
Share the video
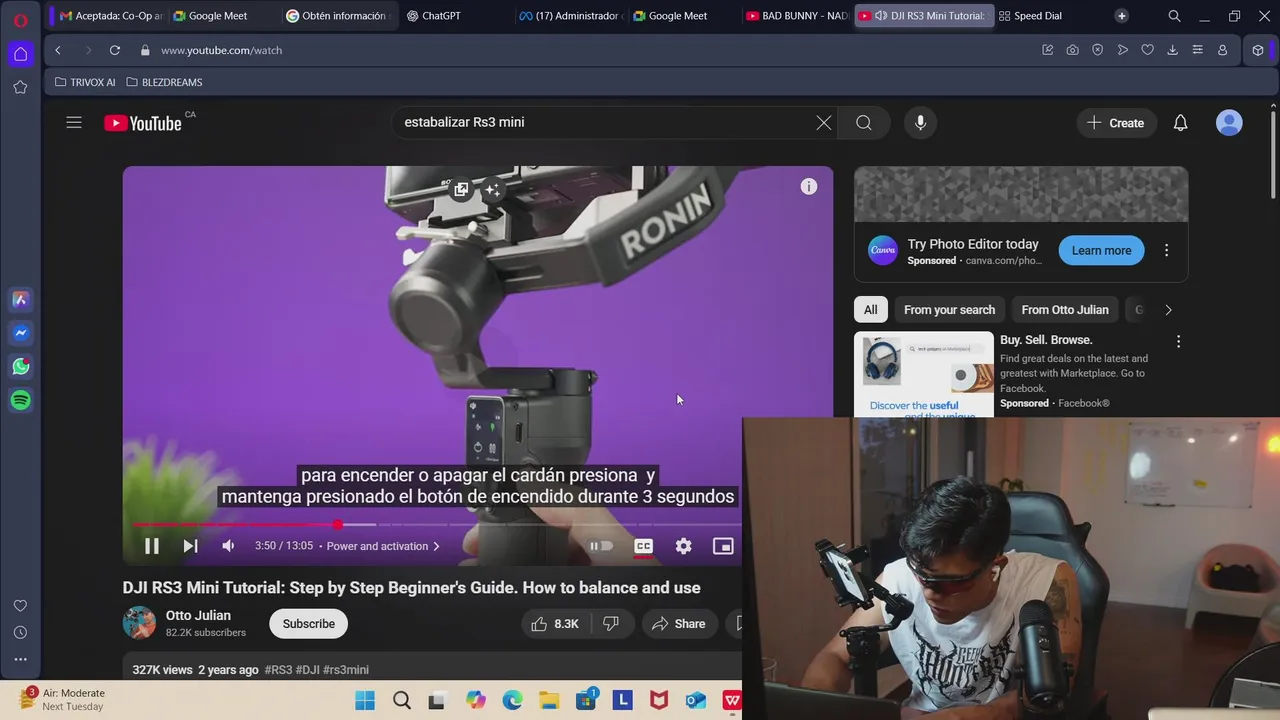(x=679, y=624)
